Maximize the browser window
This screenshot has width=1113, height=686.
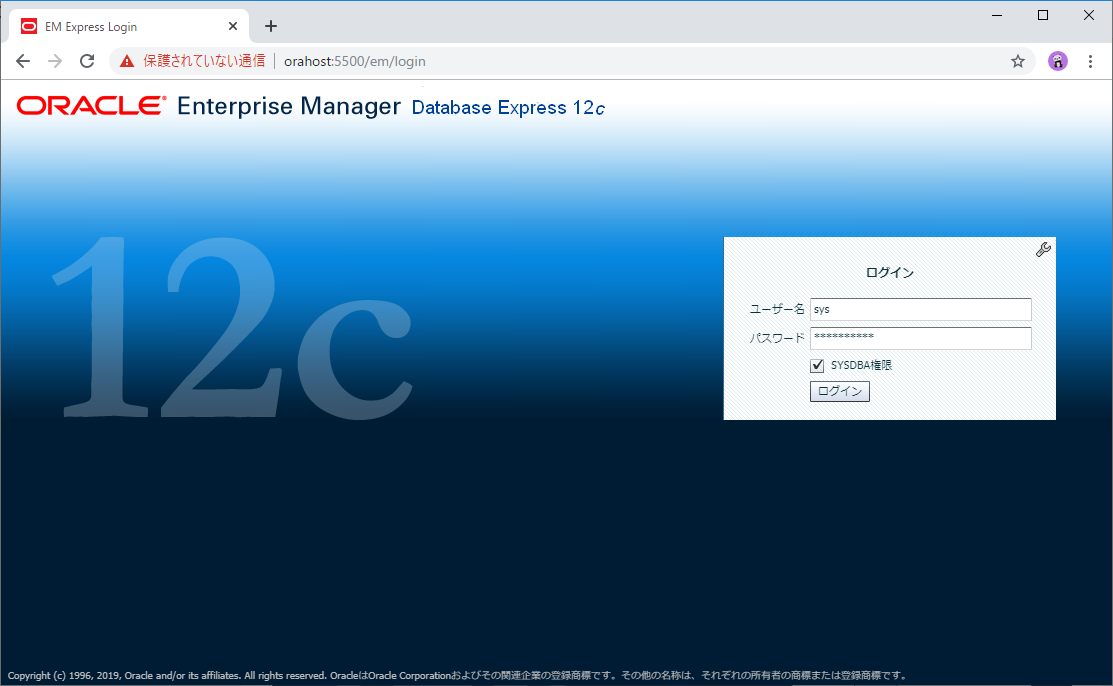tap(1043, 15)
